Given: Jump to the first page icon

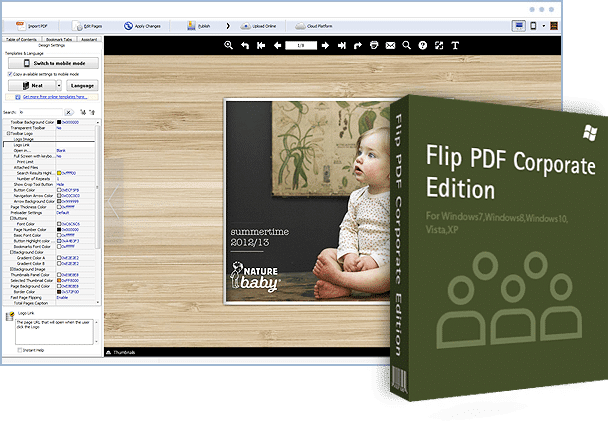Looking at the screenshot, I should click(x=261, y=45).
